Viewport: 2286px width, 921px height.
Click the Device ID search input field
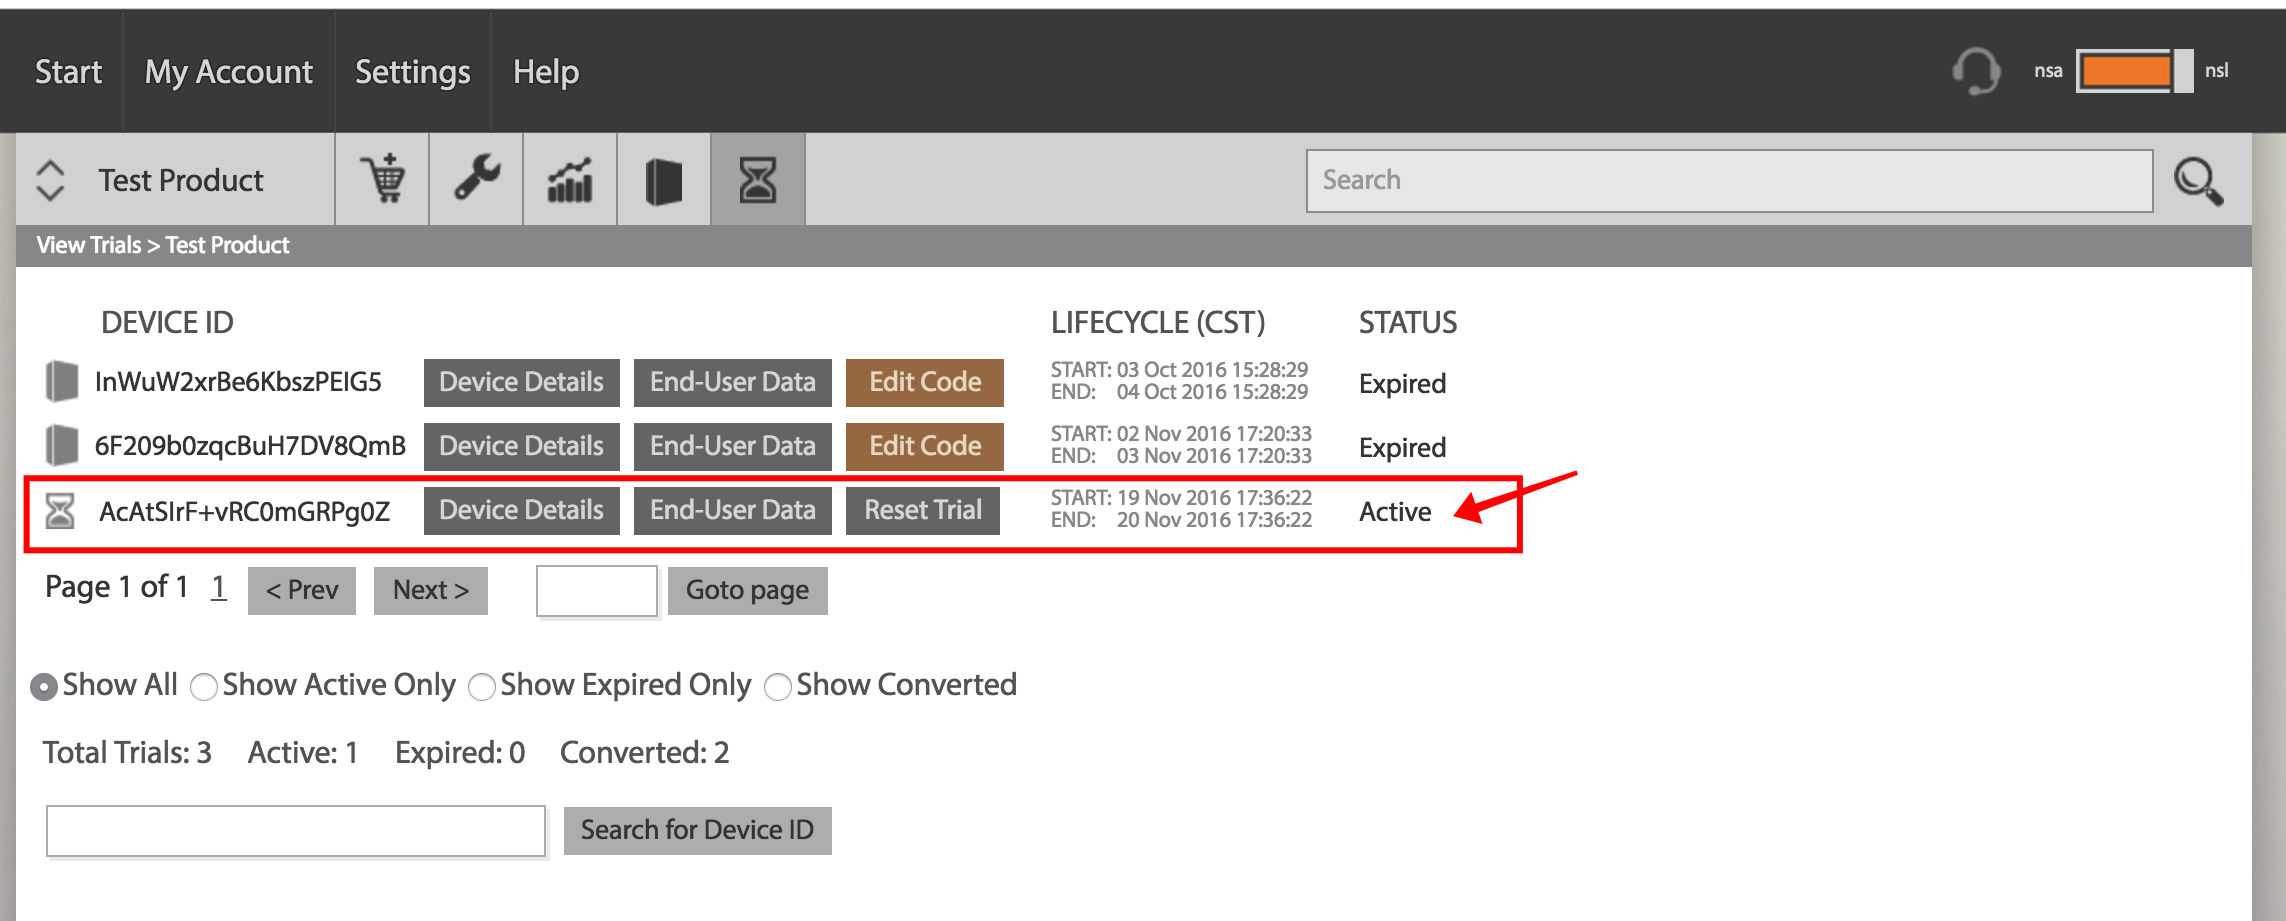pos(296,831)
